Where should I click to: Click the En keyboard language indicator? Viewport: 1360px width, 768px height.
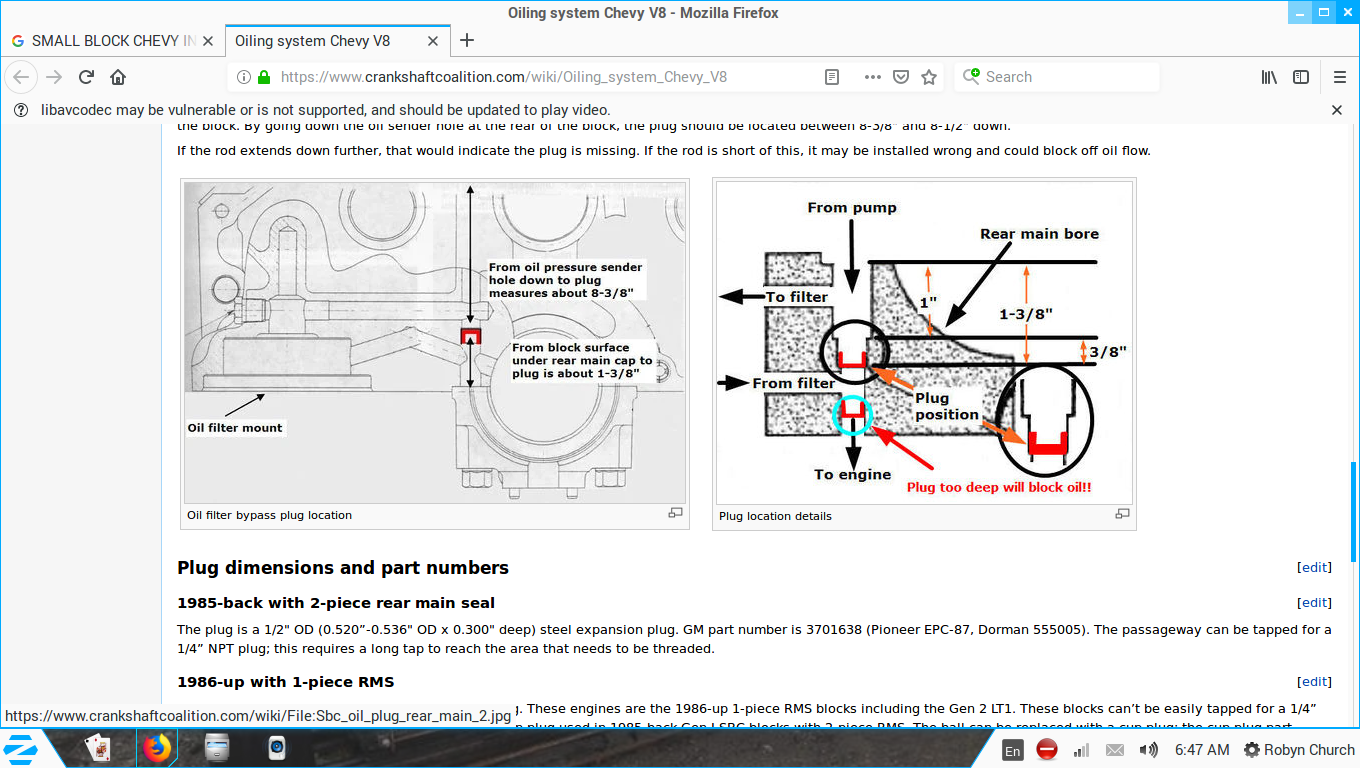tap(1013, 750)
